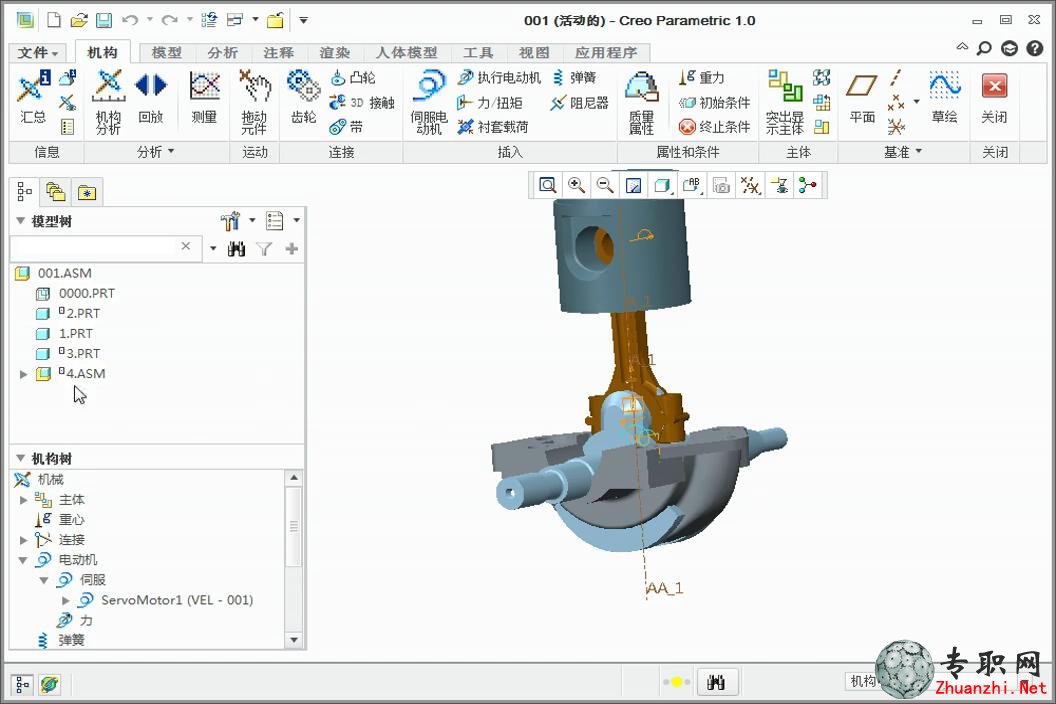The image size is (1056, 704).
Task: Click Highlight Bodies (突出显示主体)
Action: coord(785,102)
